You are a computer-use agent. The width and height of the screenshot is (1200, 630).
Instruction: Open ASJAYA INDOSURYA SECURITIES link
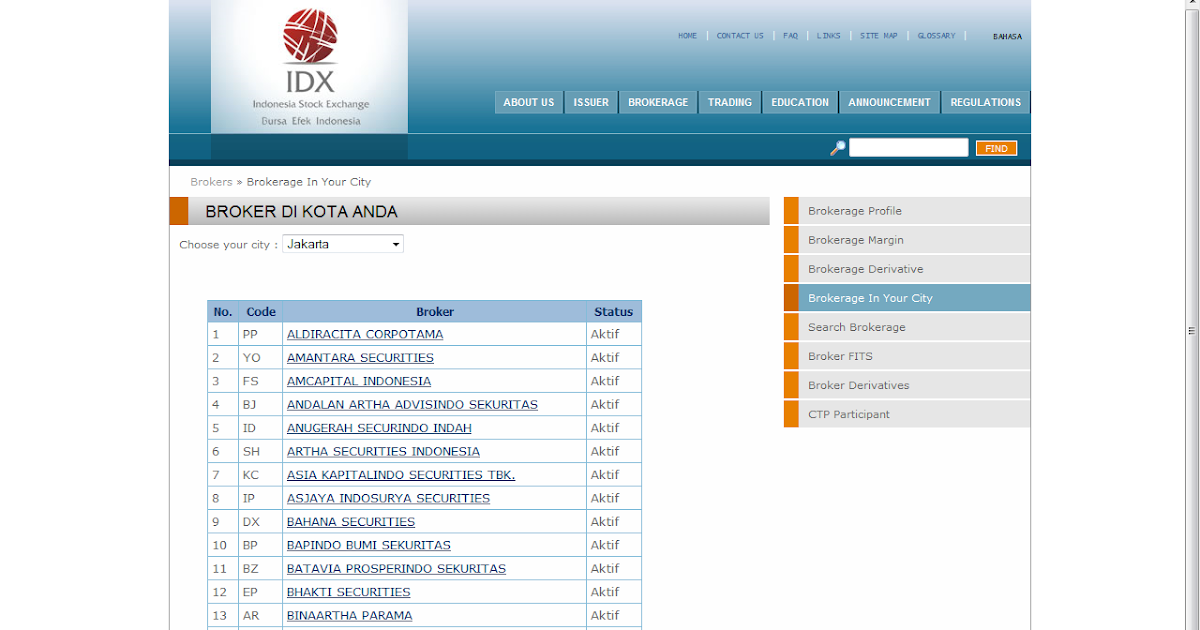389,498
